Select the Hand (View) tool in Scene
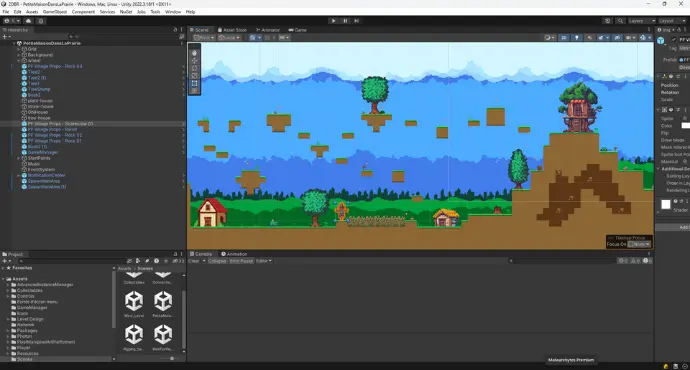The width and height of the screenshot is (690, 370). [195, 53]
